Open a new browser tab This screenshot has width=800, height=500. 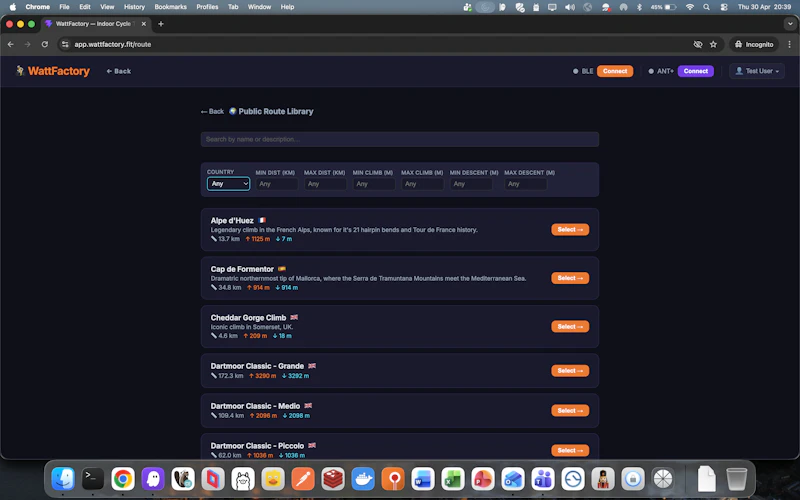click(x=161, y=24)
